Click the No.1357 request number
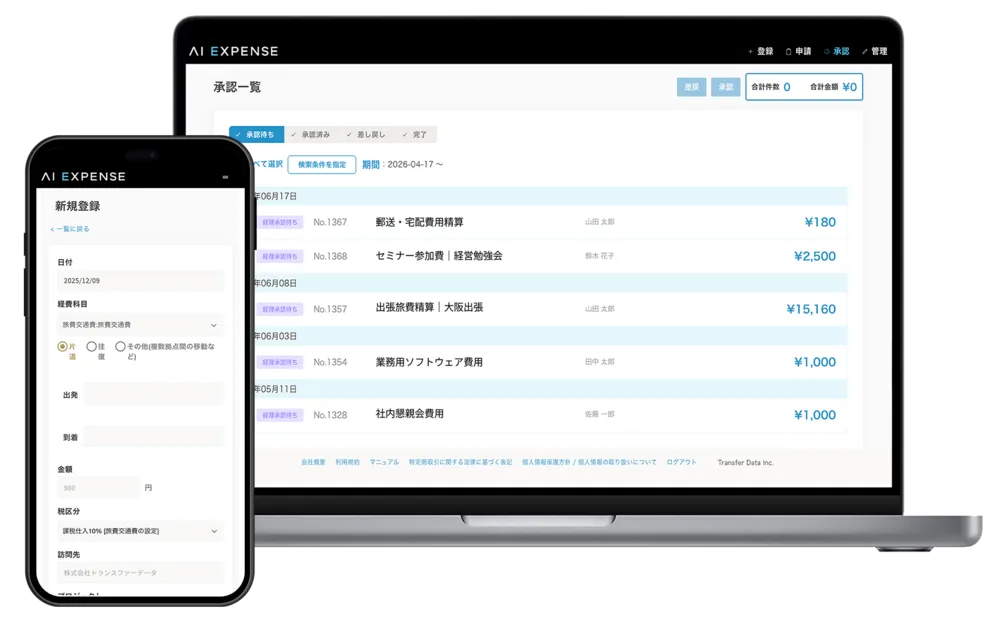1000x621 pixels. 330,309
